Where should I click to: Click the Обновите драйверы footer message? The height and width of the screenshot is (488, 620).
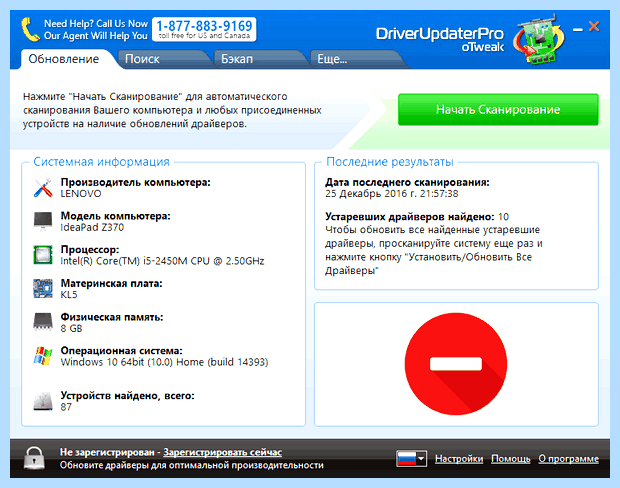click(192, 465)
